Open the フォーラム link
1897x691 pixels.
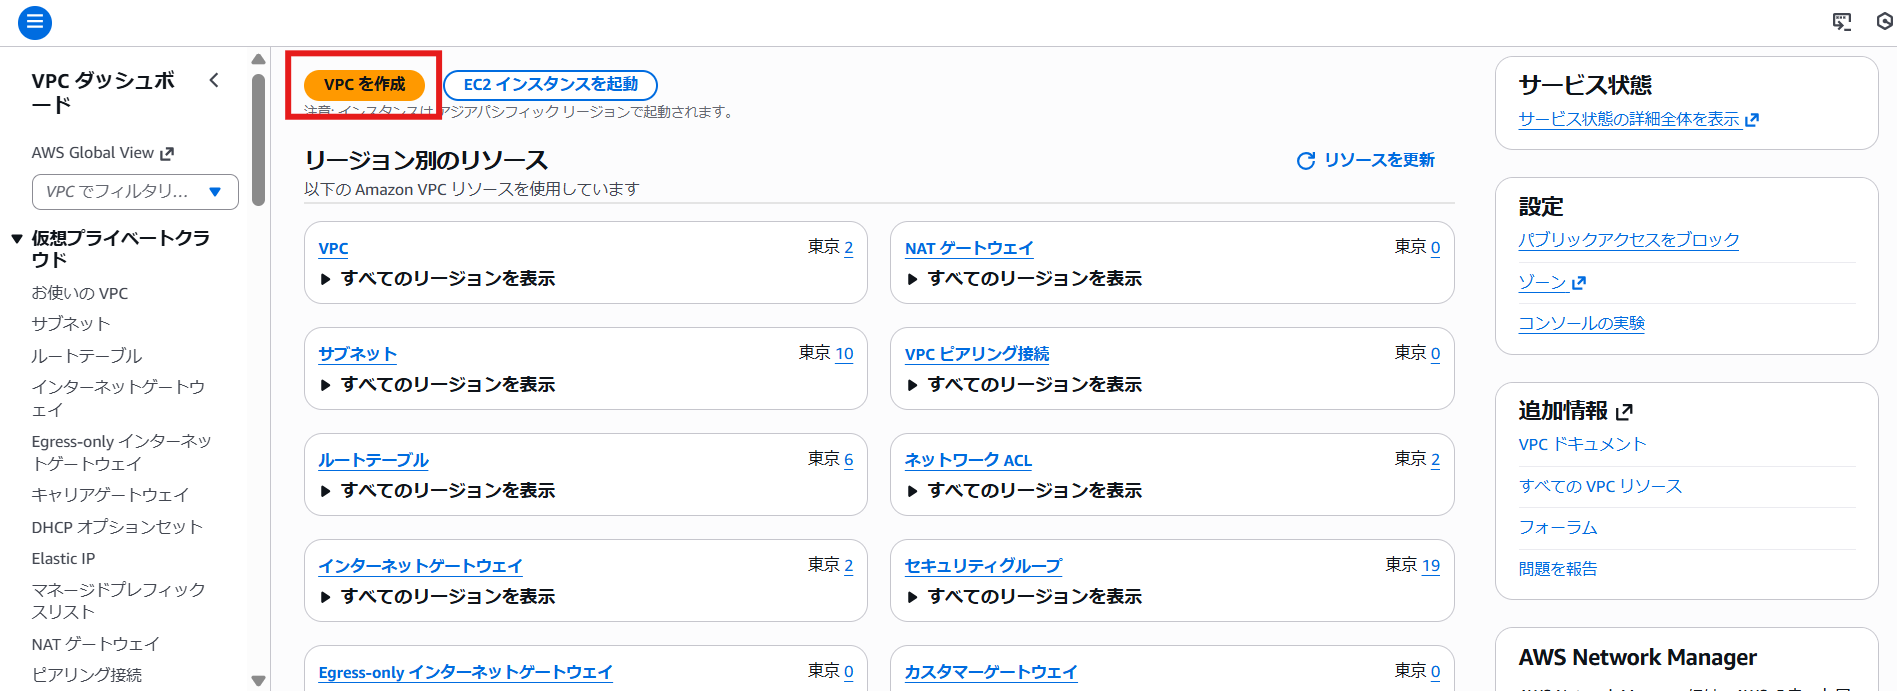click(1558, 527)
